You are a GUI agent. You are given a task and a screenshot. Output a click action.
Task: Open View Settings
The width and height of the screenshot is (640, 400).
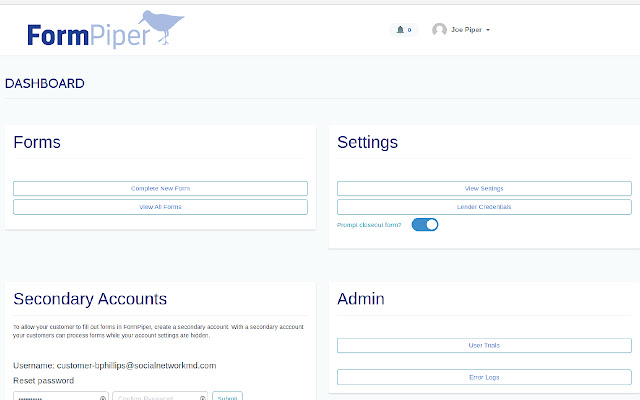484,189
